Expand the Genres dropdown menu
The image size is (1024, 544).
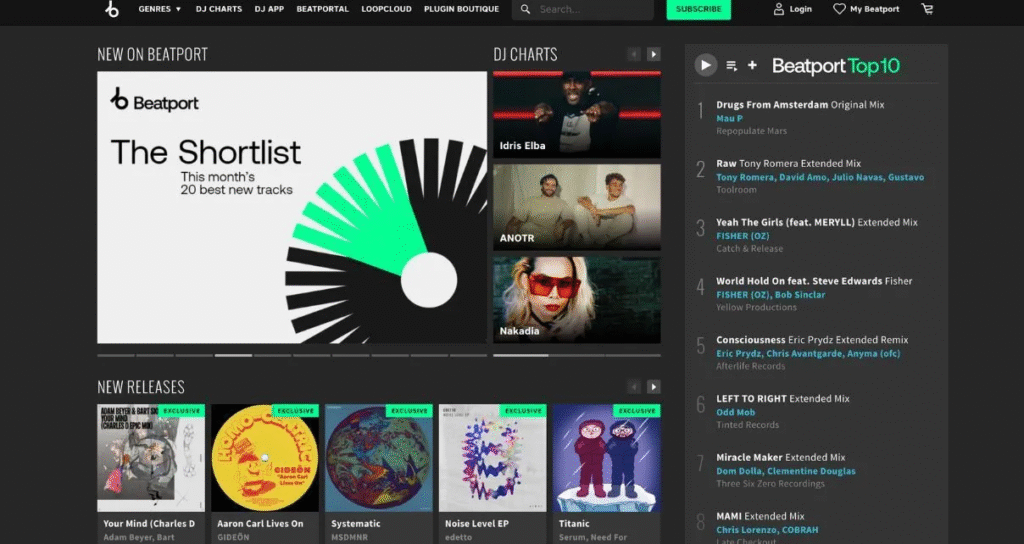tap(160, 9)
